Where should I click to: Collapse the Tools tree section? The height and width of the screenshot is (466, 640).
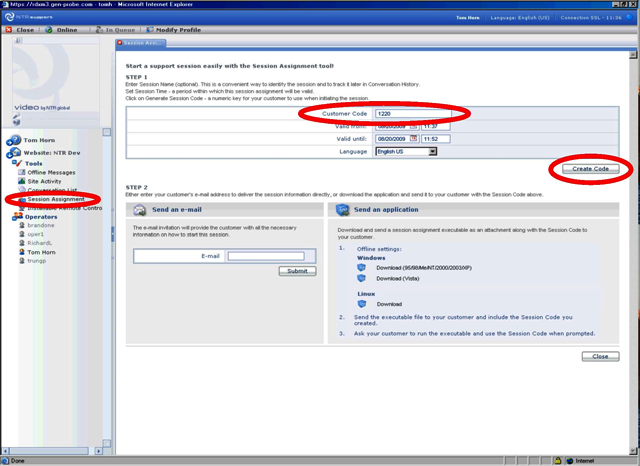(13, 163)
